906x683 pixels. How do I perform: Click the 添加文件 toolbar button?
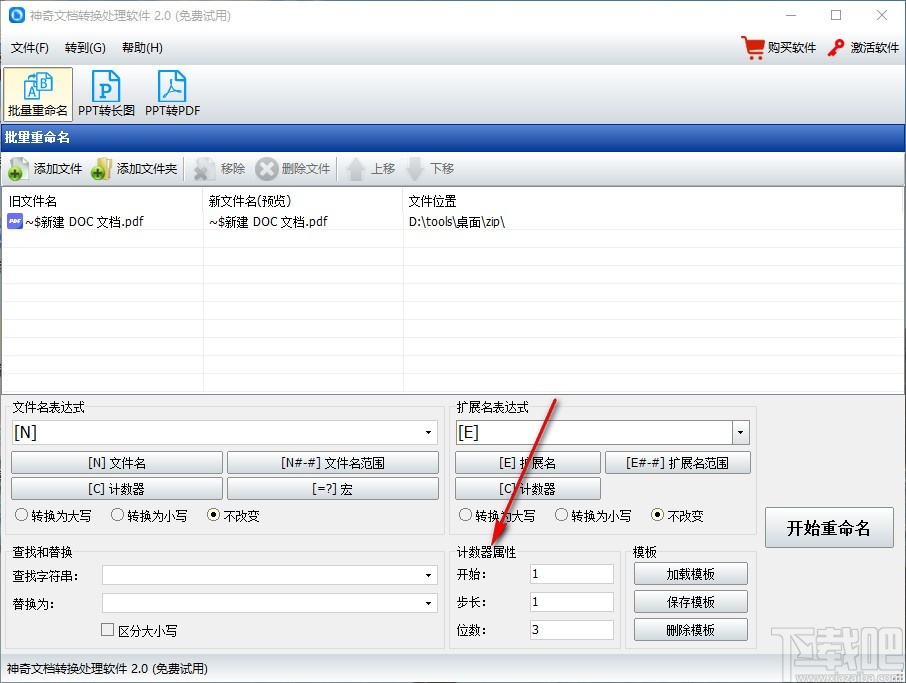[46, 169]
